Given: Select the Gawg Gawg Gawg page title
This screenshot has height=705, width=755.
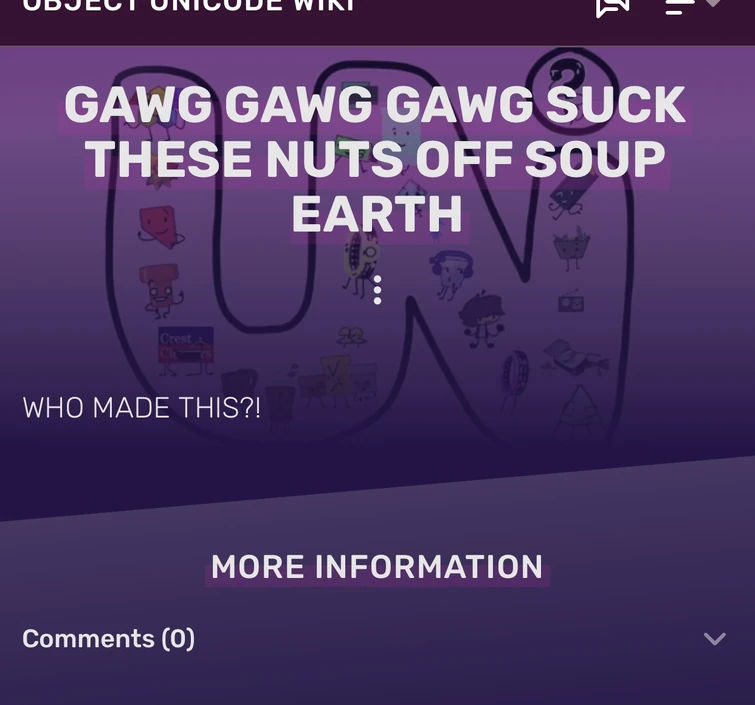Looking at the screenshot, I should click(376, 159).
